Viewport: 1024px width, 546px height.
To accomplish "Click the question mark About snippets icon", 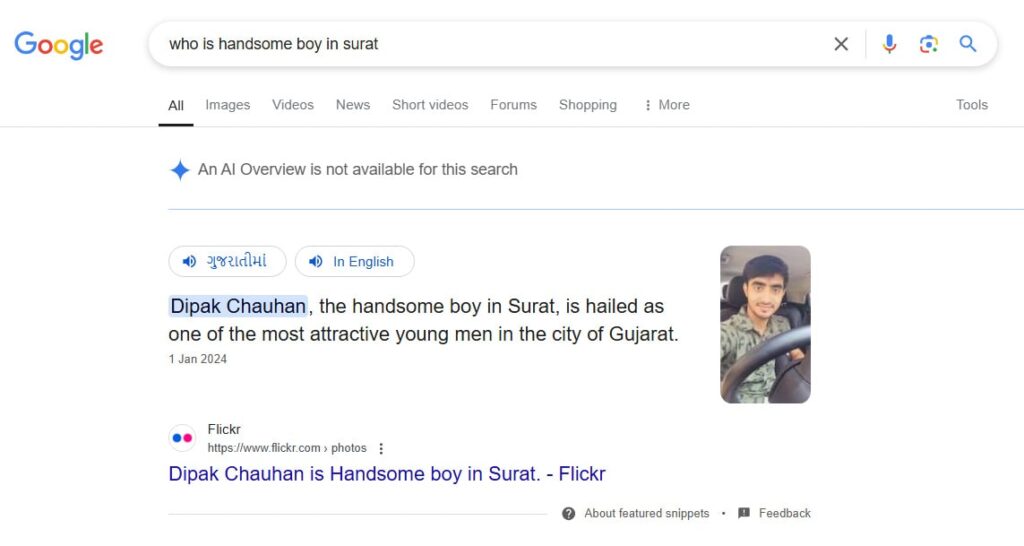I will 568,513.
